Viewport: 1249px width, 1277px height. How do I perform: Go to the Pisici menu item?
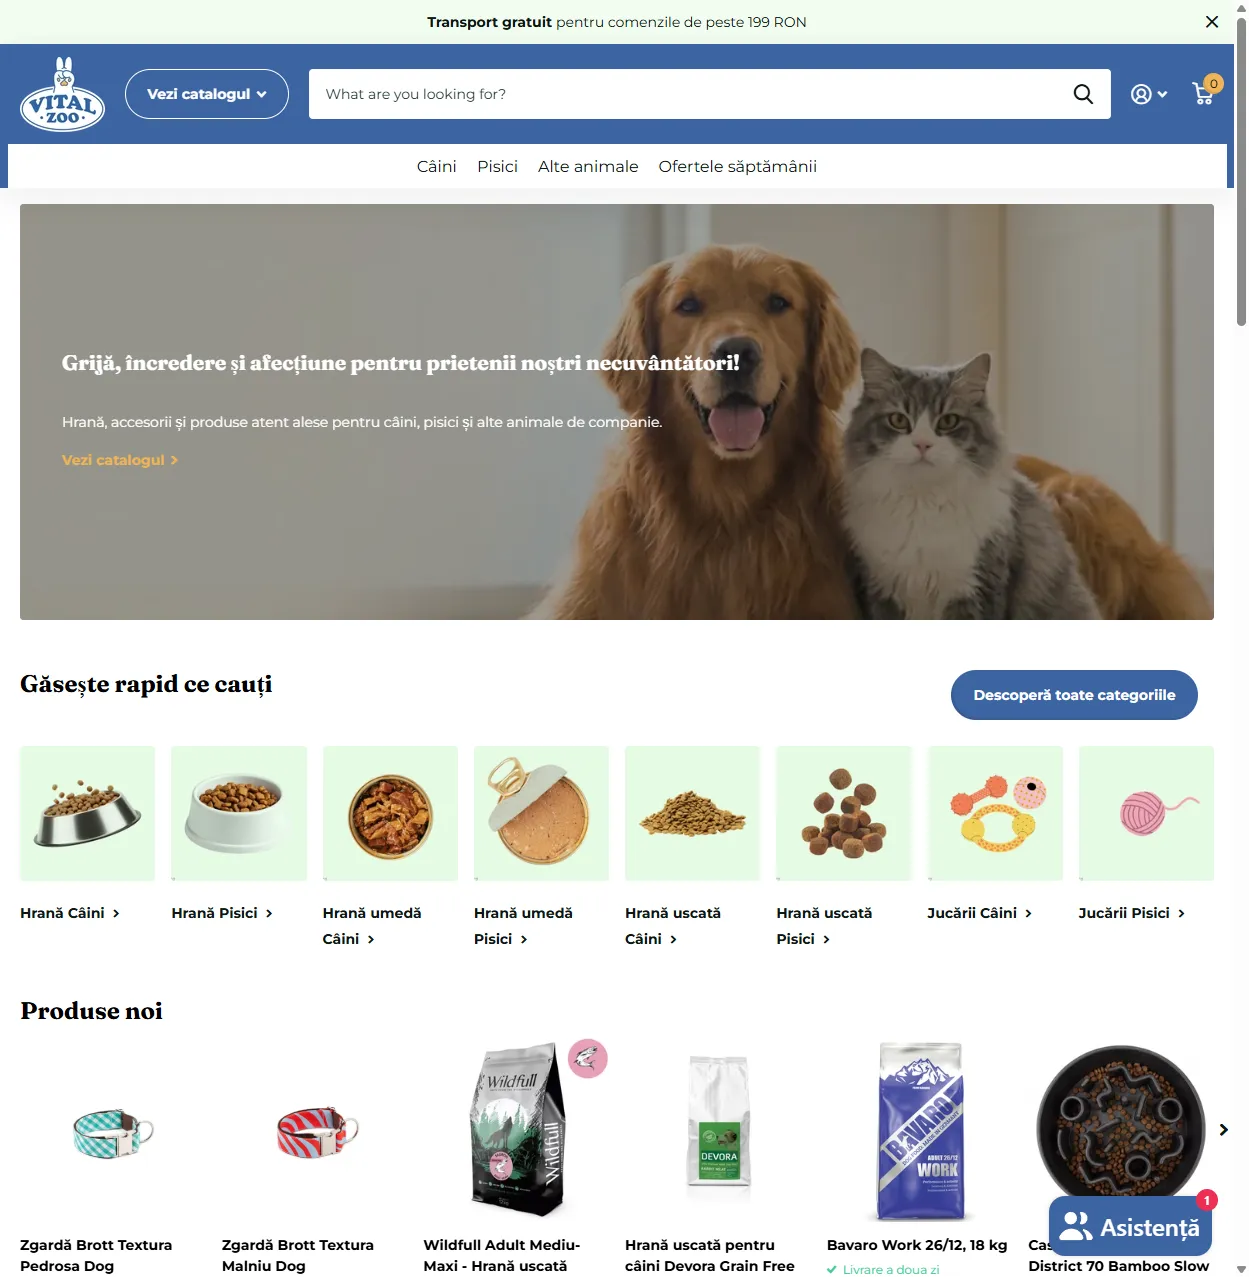[x=497, y=166]
